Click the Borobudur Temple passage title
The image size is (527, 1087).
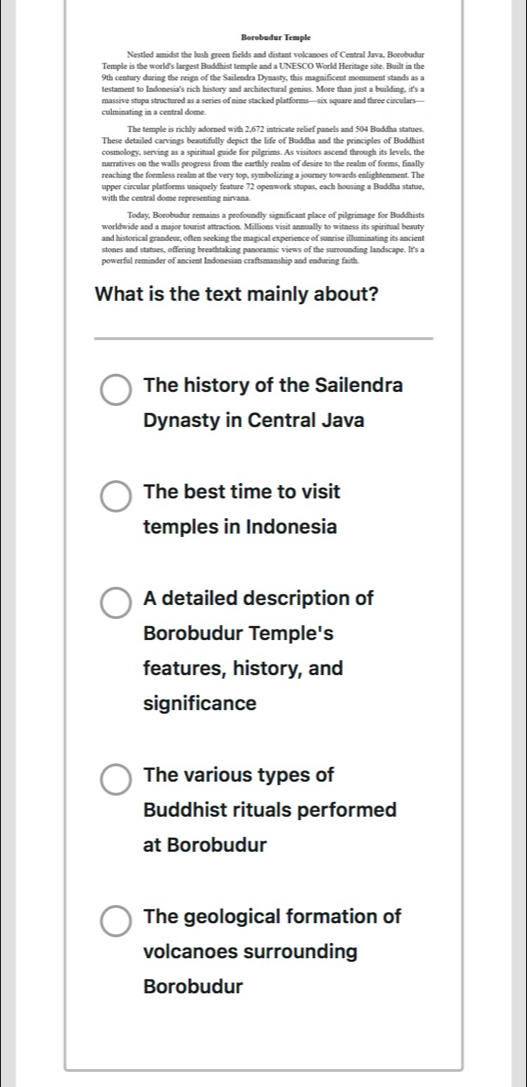tap(276, 37)
